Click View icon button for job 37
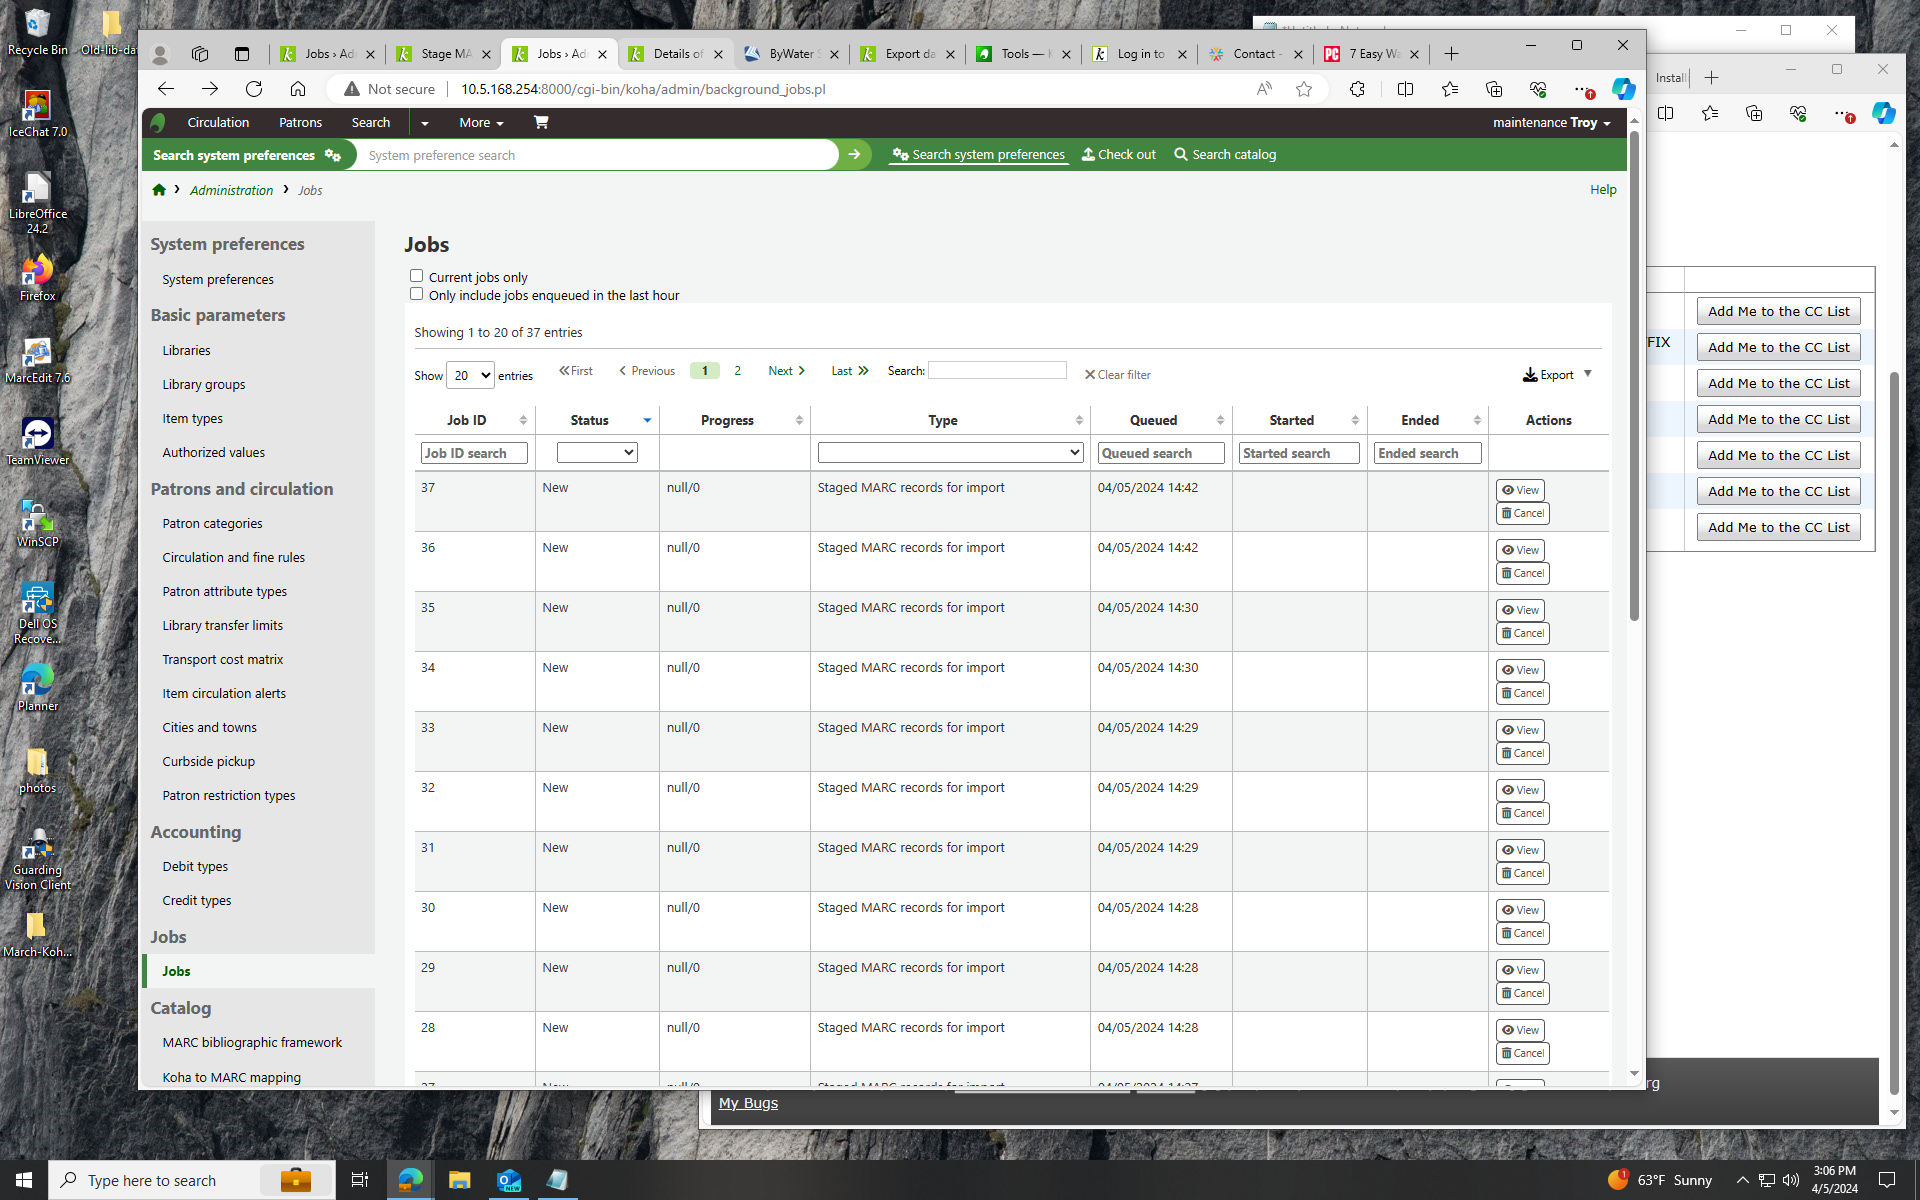 pyautogui.click(x=1520, y=490)
